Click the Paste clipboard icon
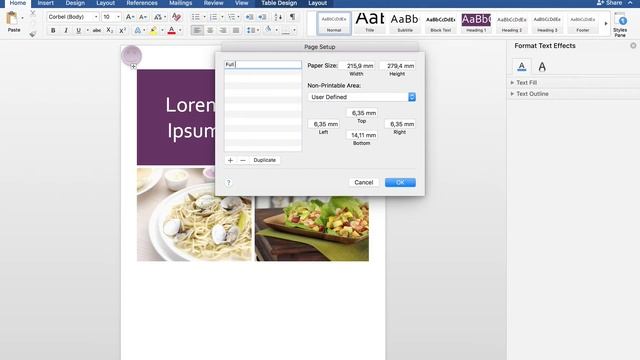 coord(12,19)
